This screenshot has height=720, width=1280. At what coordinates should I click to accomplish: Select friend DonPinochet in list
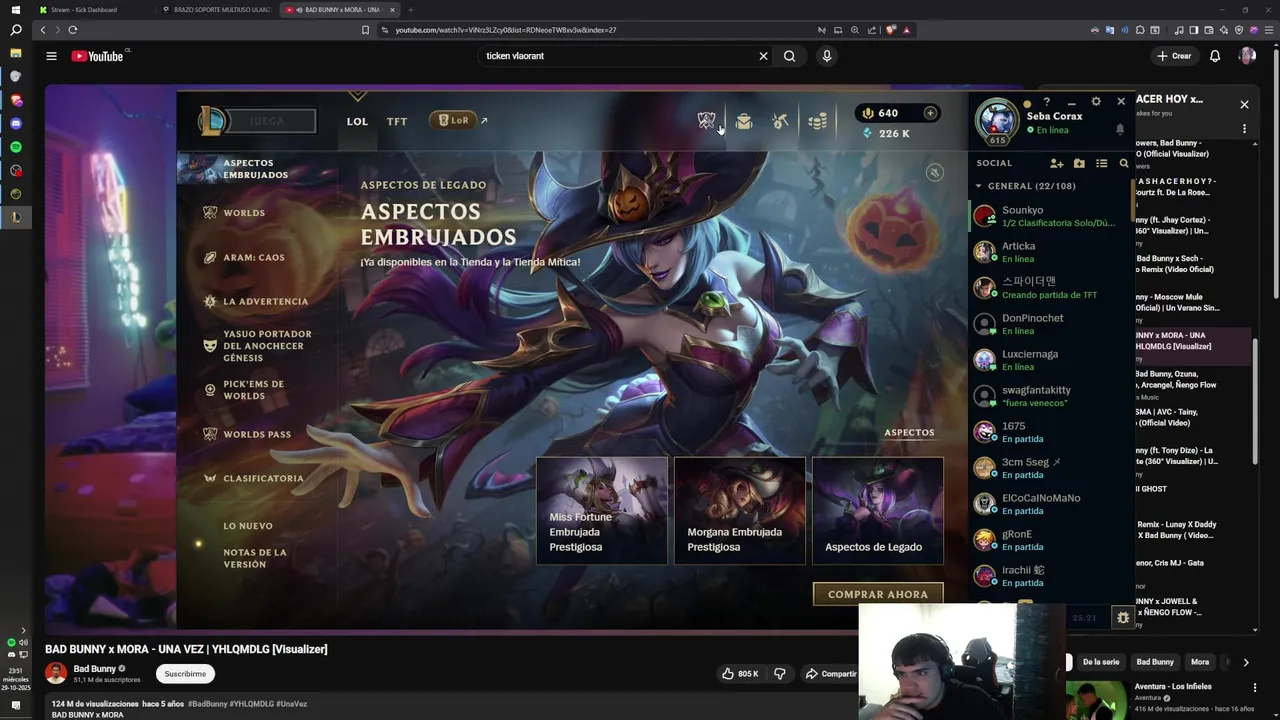[x=1050, y=324]
